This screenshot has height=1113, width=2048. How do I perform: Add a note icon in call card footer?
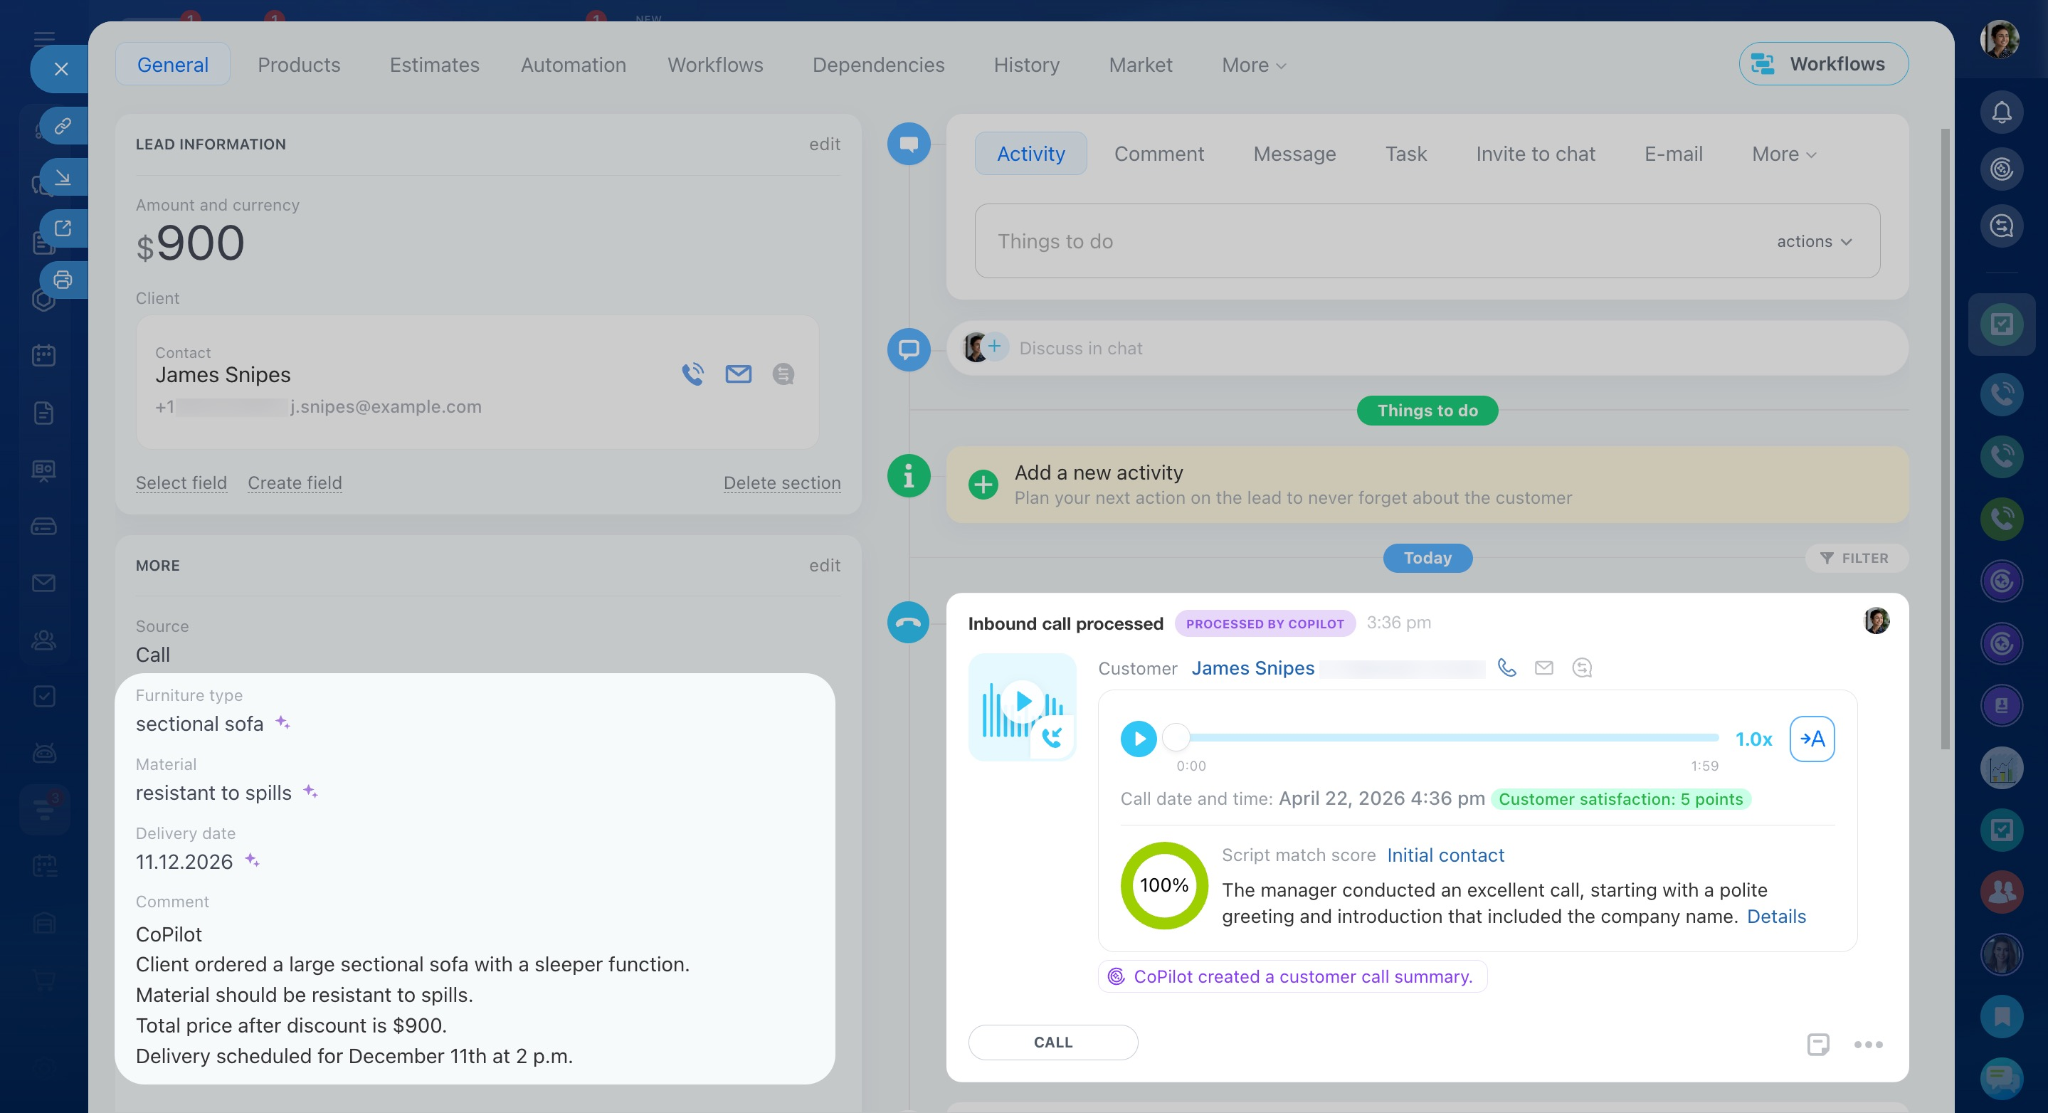coord(1818,1044)
